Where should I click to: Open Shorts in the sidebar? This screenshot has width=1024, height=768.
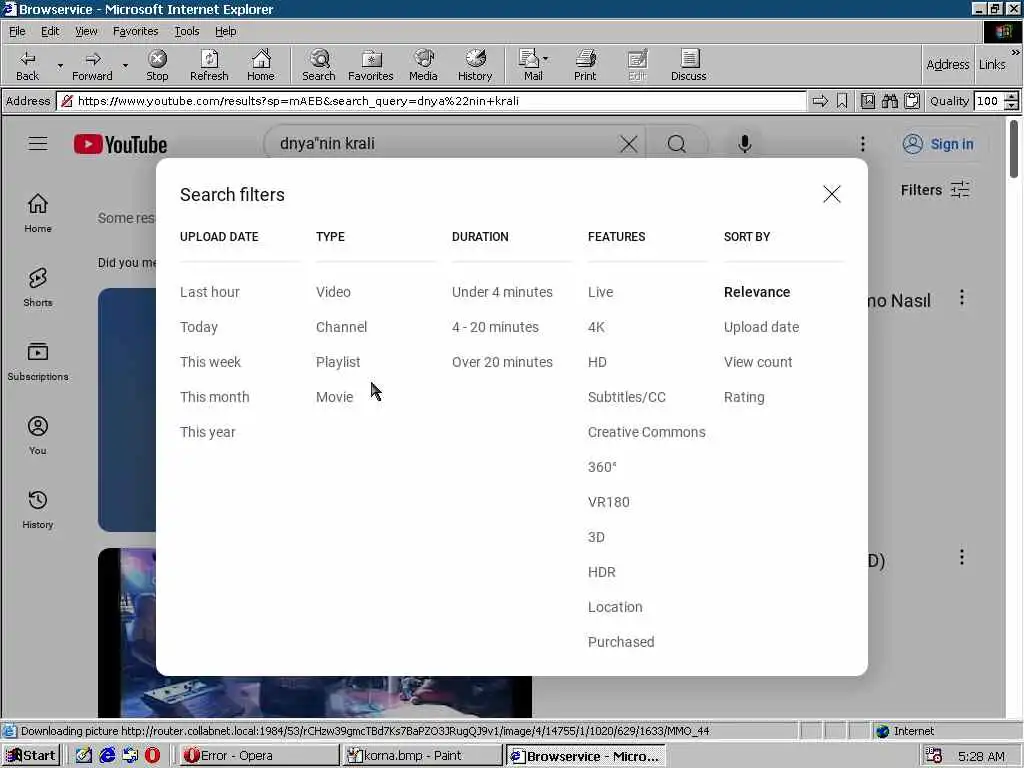coord(38,287)
